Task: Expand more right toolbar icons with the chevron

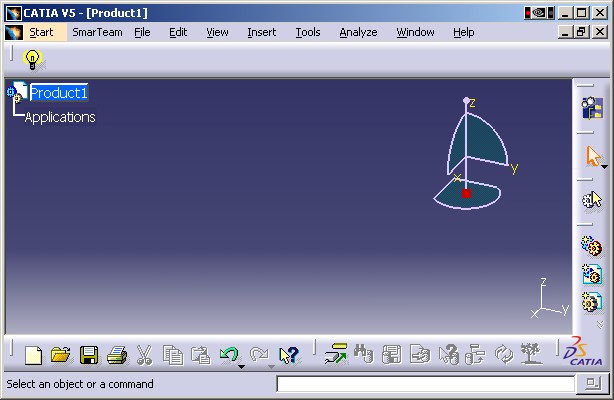Action: point(600,325)
